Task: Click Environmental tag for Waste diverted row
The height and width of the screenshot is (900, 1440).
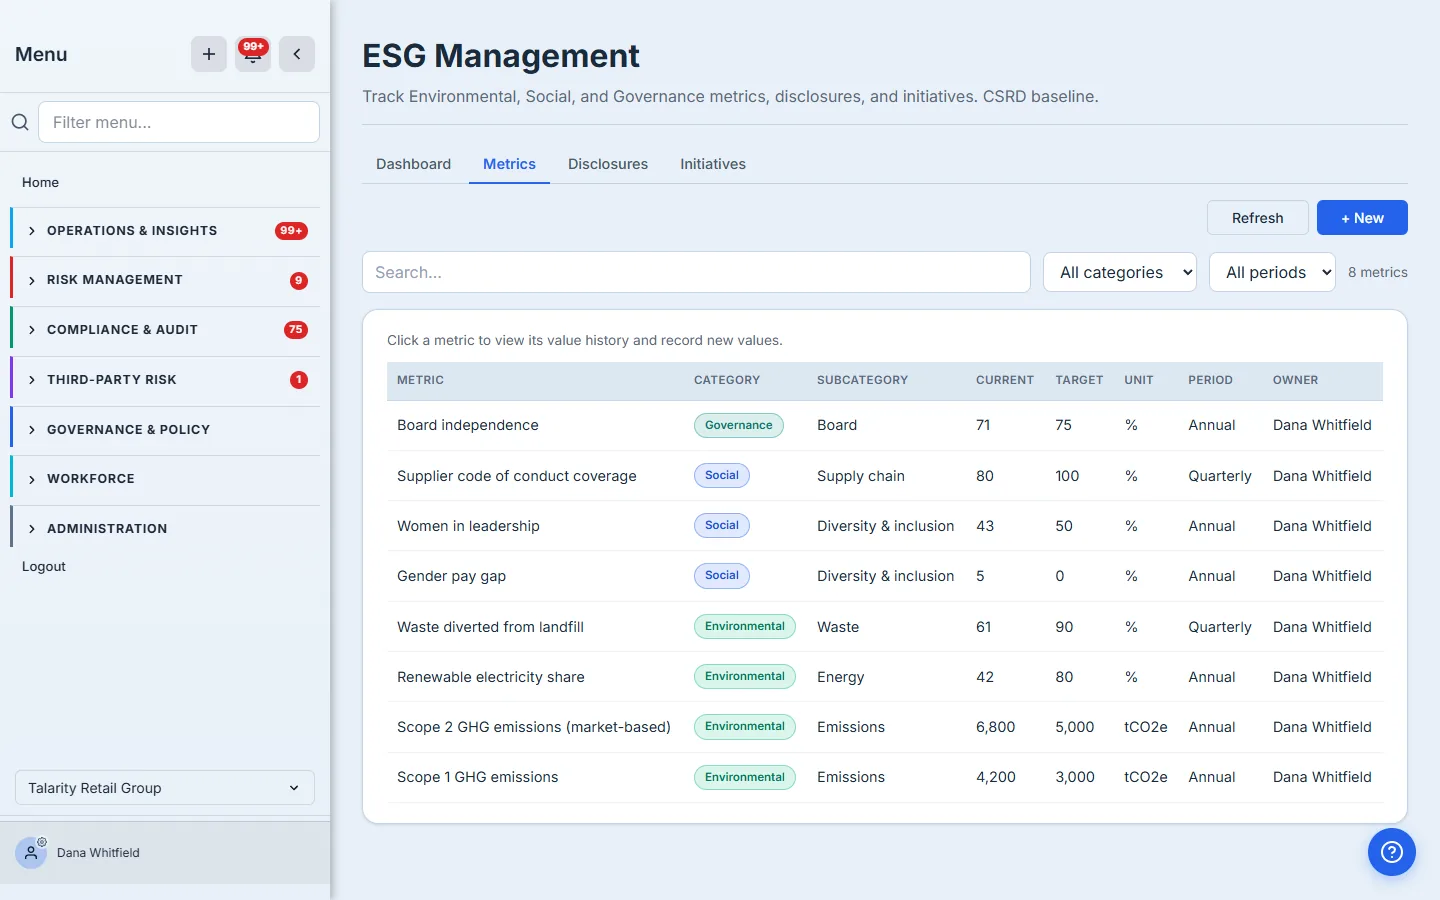Action: [745, 627]
